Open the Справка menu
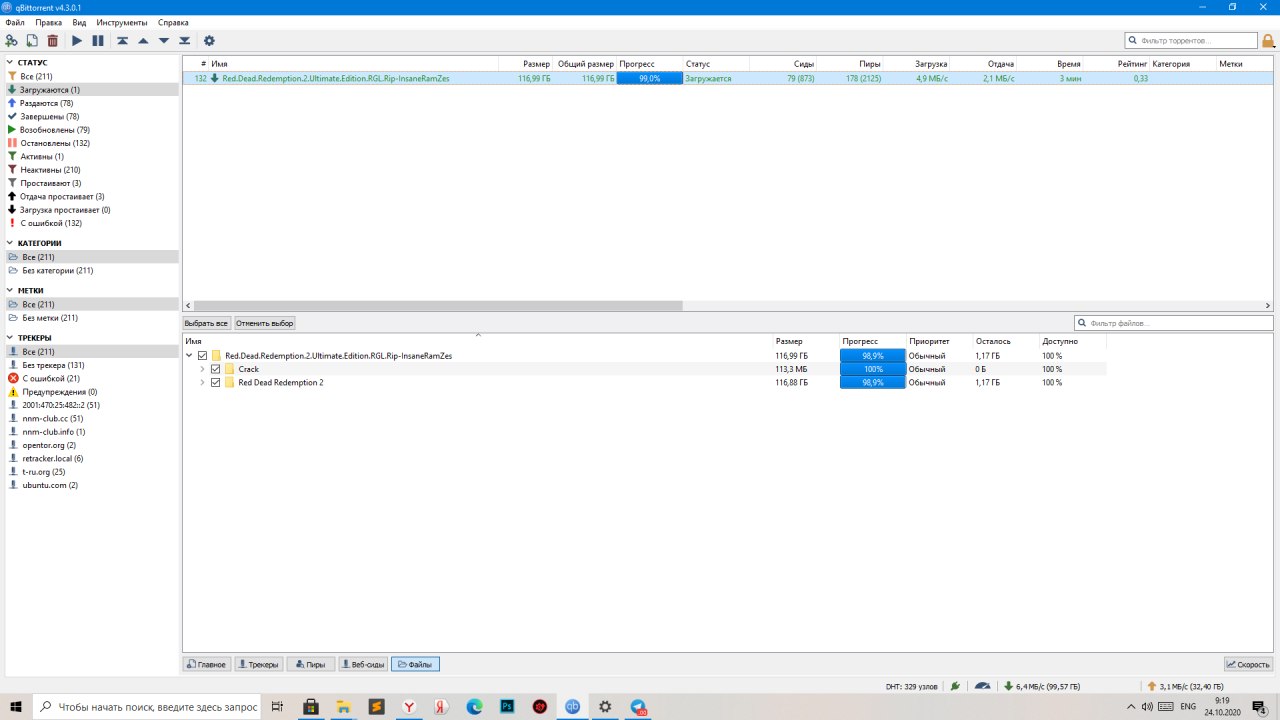This screenshot has height=720, width=1280. (x=173, y=22)
